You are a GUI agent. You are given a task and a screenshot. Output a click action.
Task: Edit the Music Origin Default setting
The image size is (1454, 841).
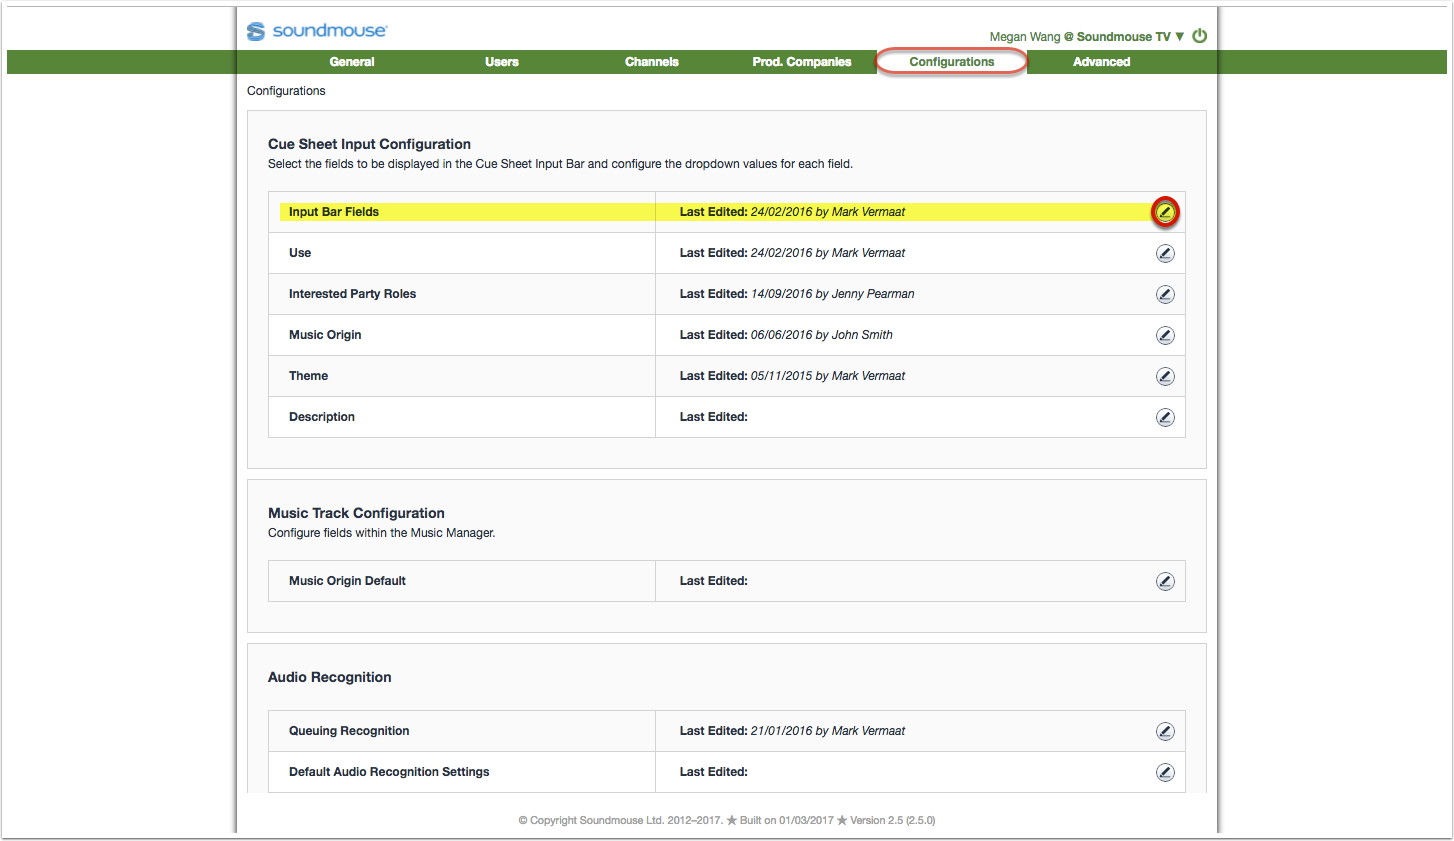tap(1165, 581)
